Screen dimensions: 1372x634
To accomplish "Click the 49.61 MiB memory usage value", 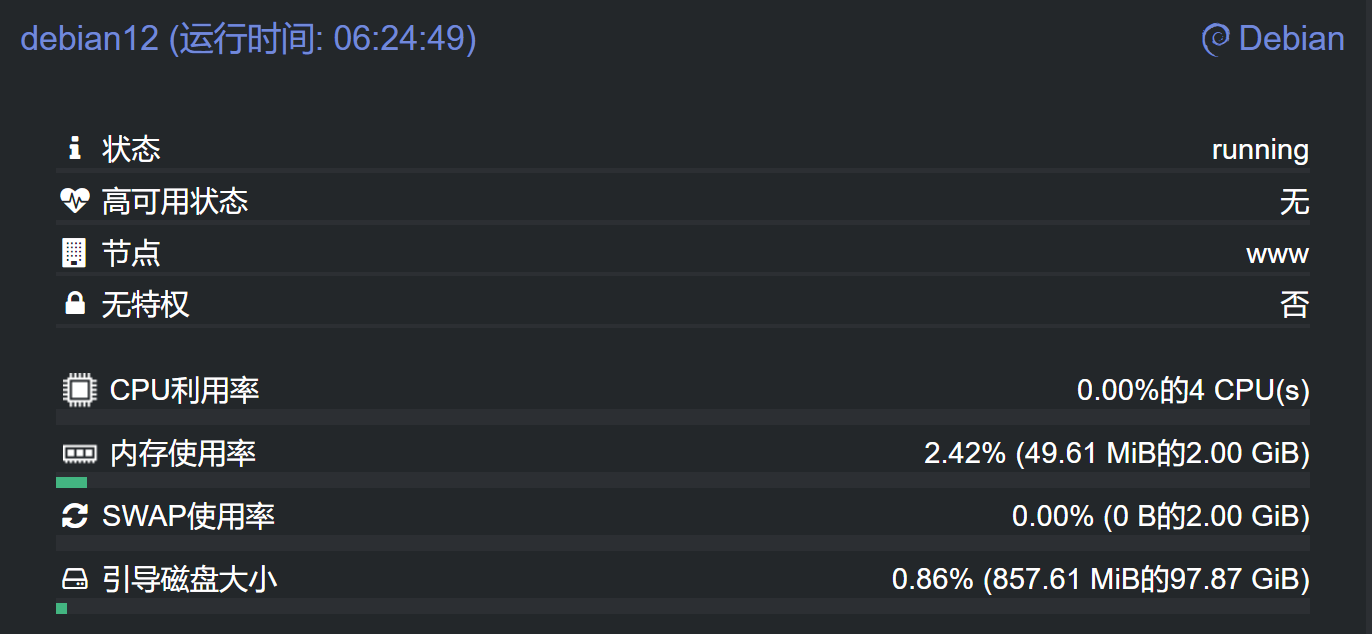I will [1116, 454].
